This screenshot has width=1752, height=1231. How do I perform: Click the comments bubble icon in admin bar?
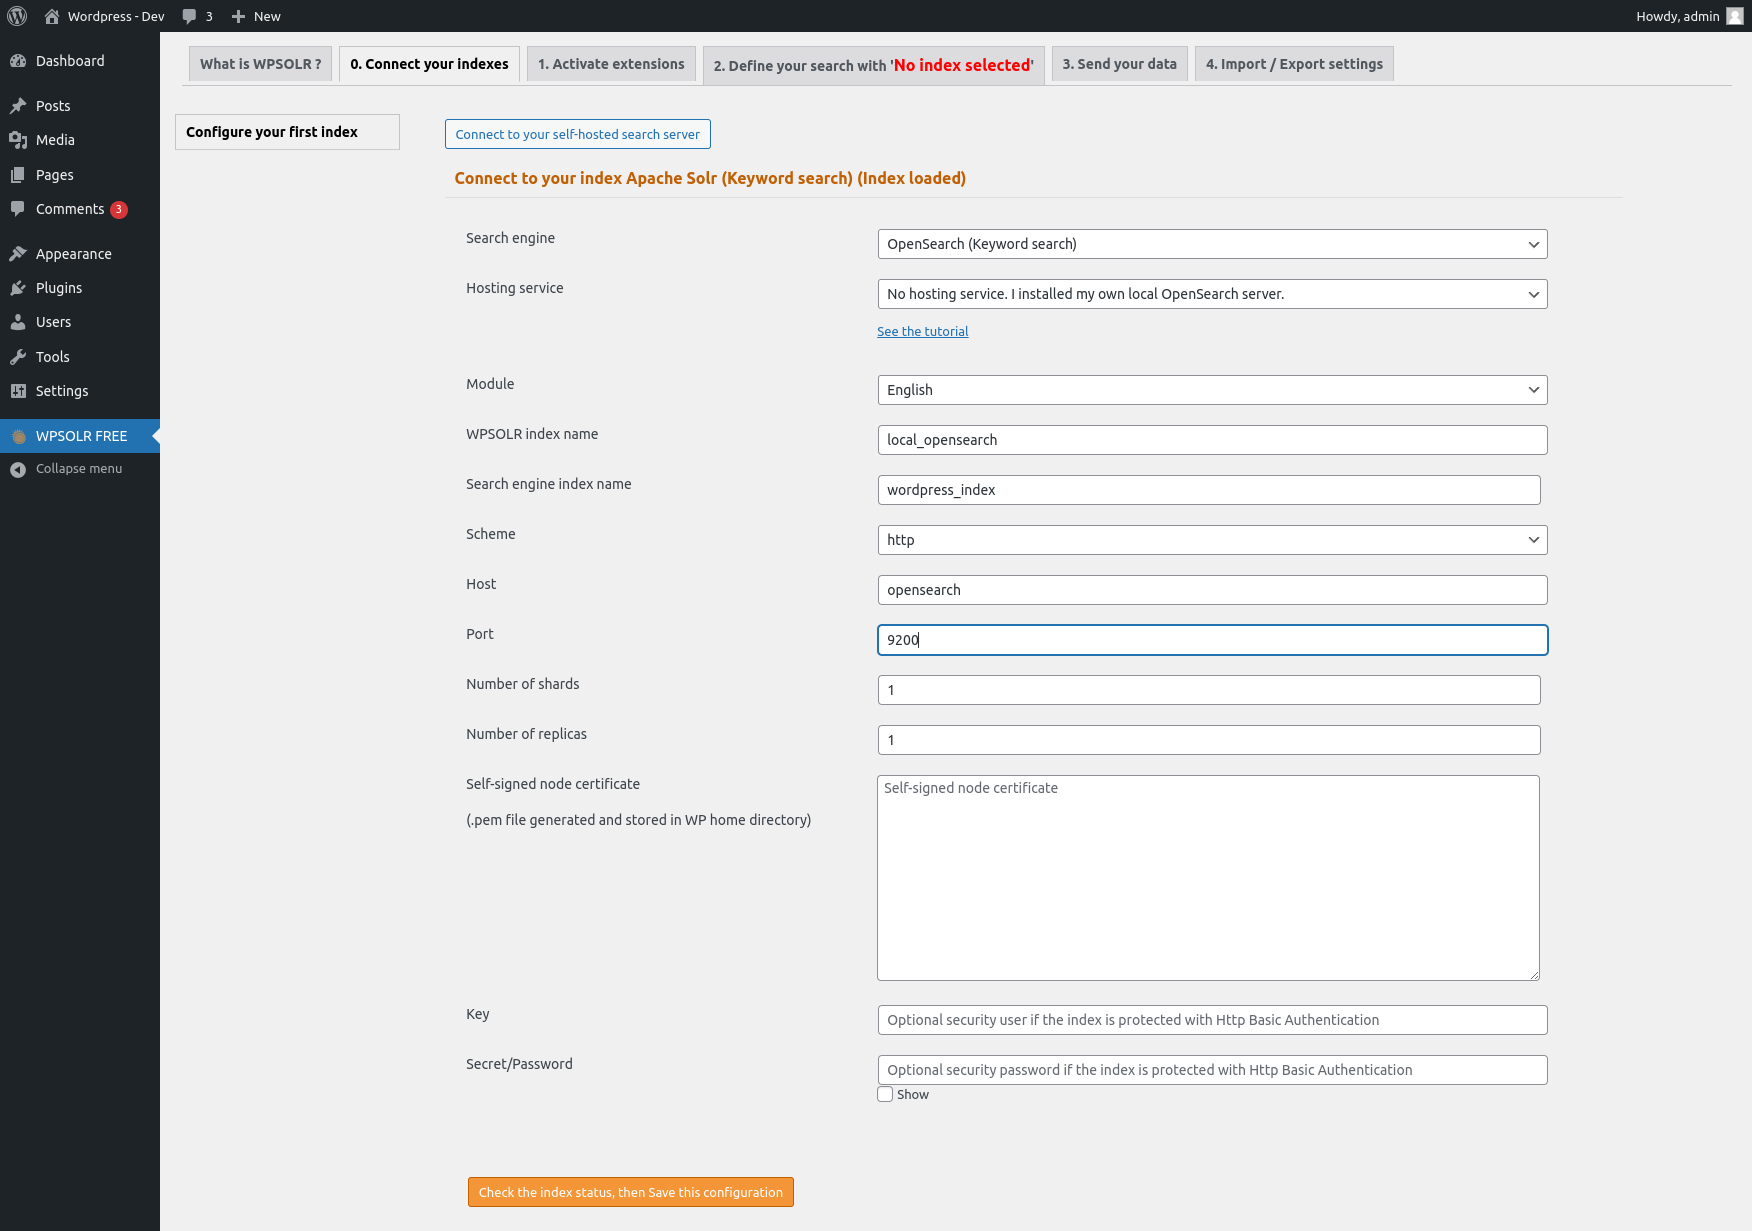pos(189,16)
